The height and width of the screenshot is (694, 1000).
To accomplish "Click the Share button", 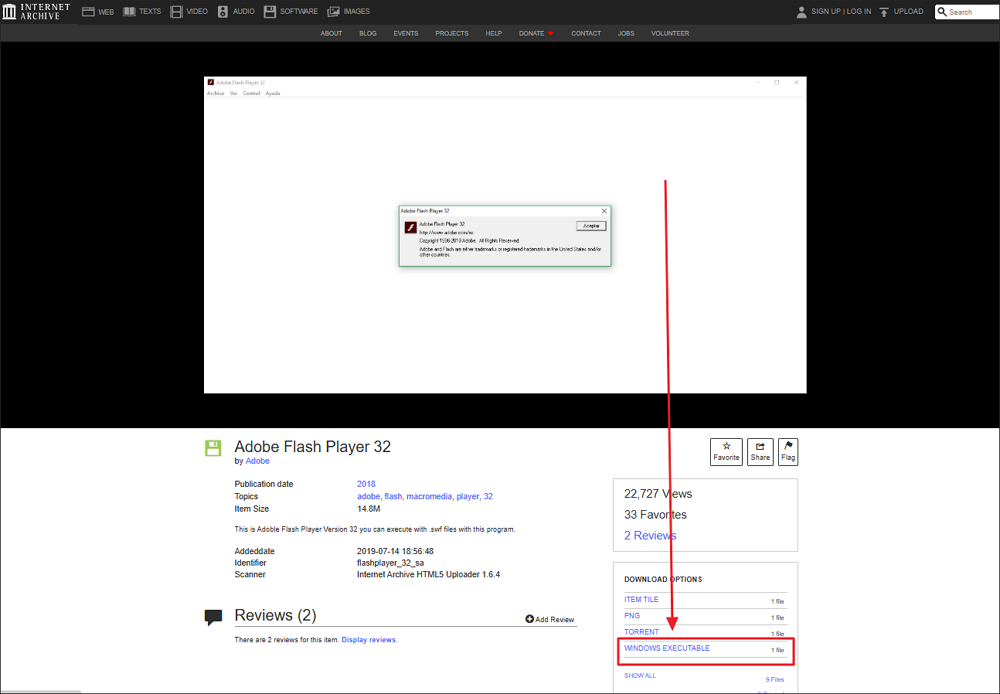I will point(760,452).
